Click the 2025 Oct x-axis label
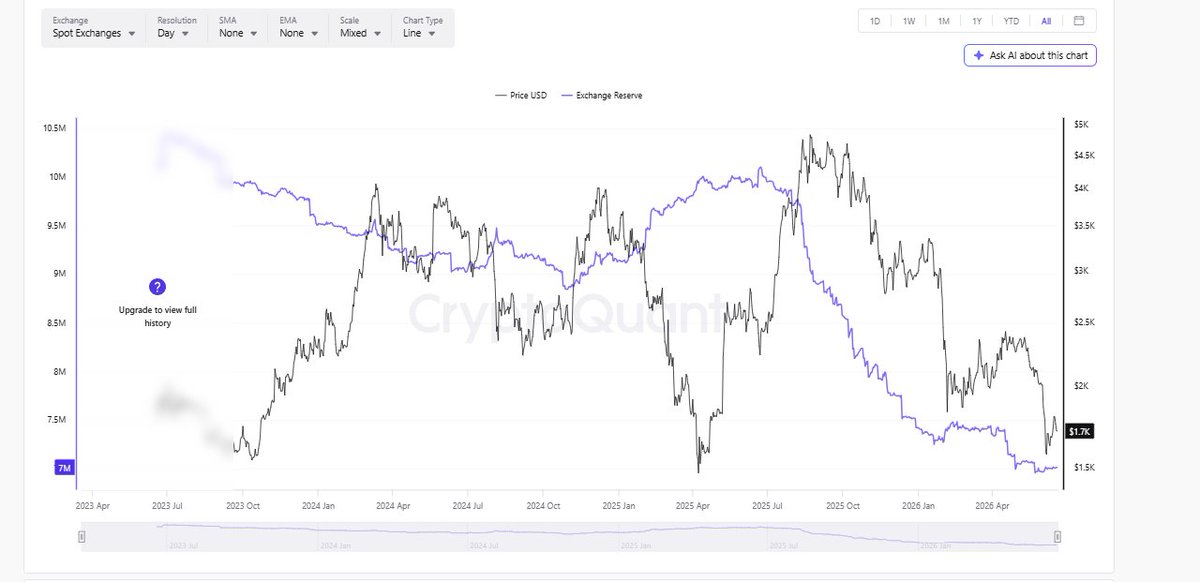This screenshot has height=582, width=1200. (x=841, y=506)
